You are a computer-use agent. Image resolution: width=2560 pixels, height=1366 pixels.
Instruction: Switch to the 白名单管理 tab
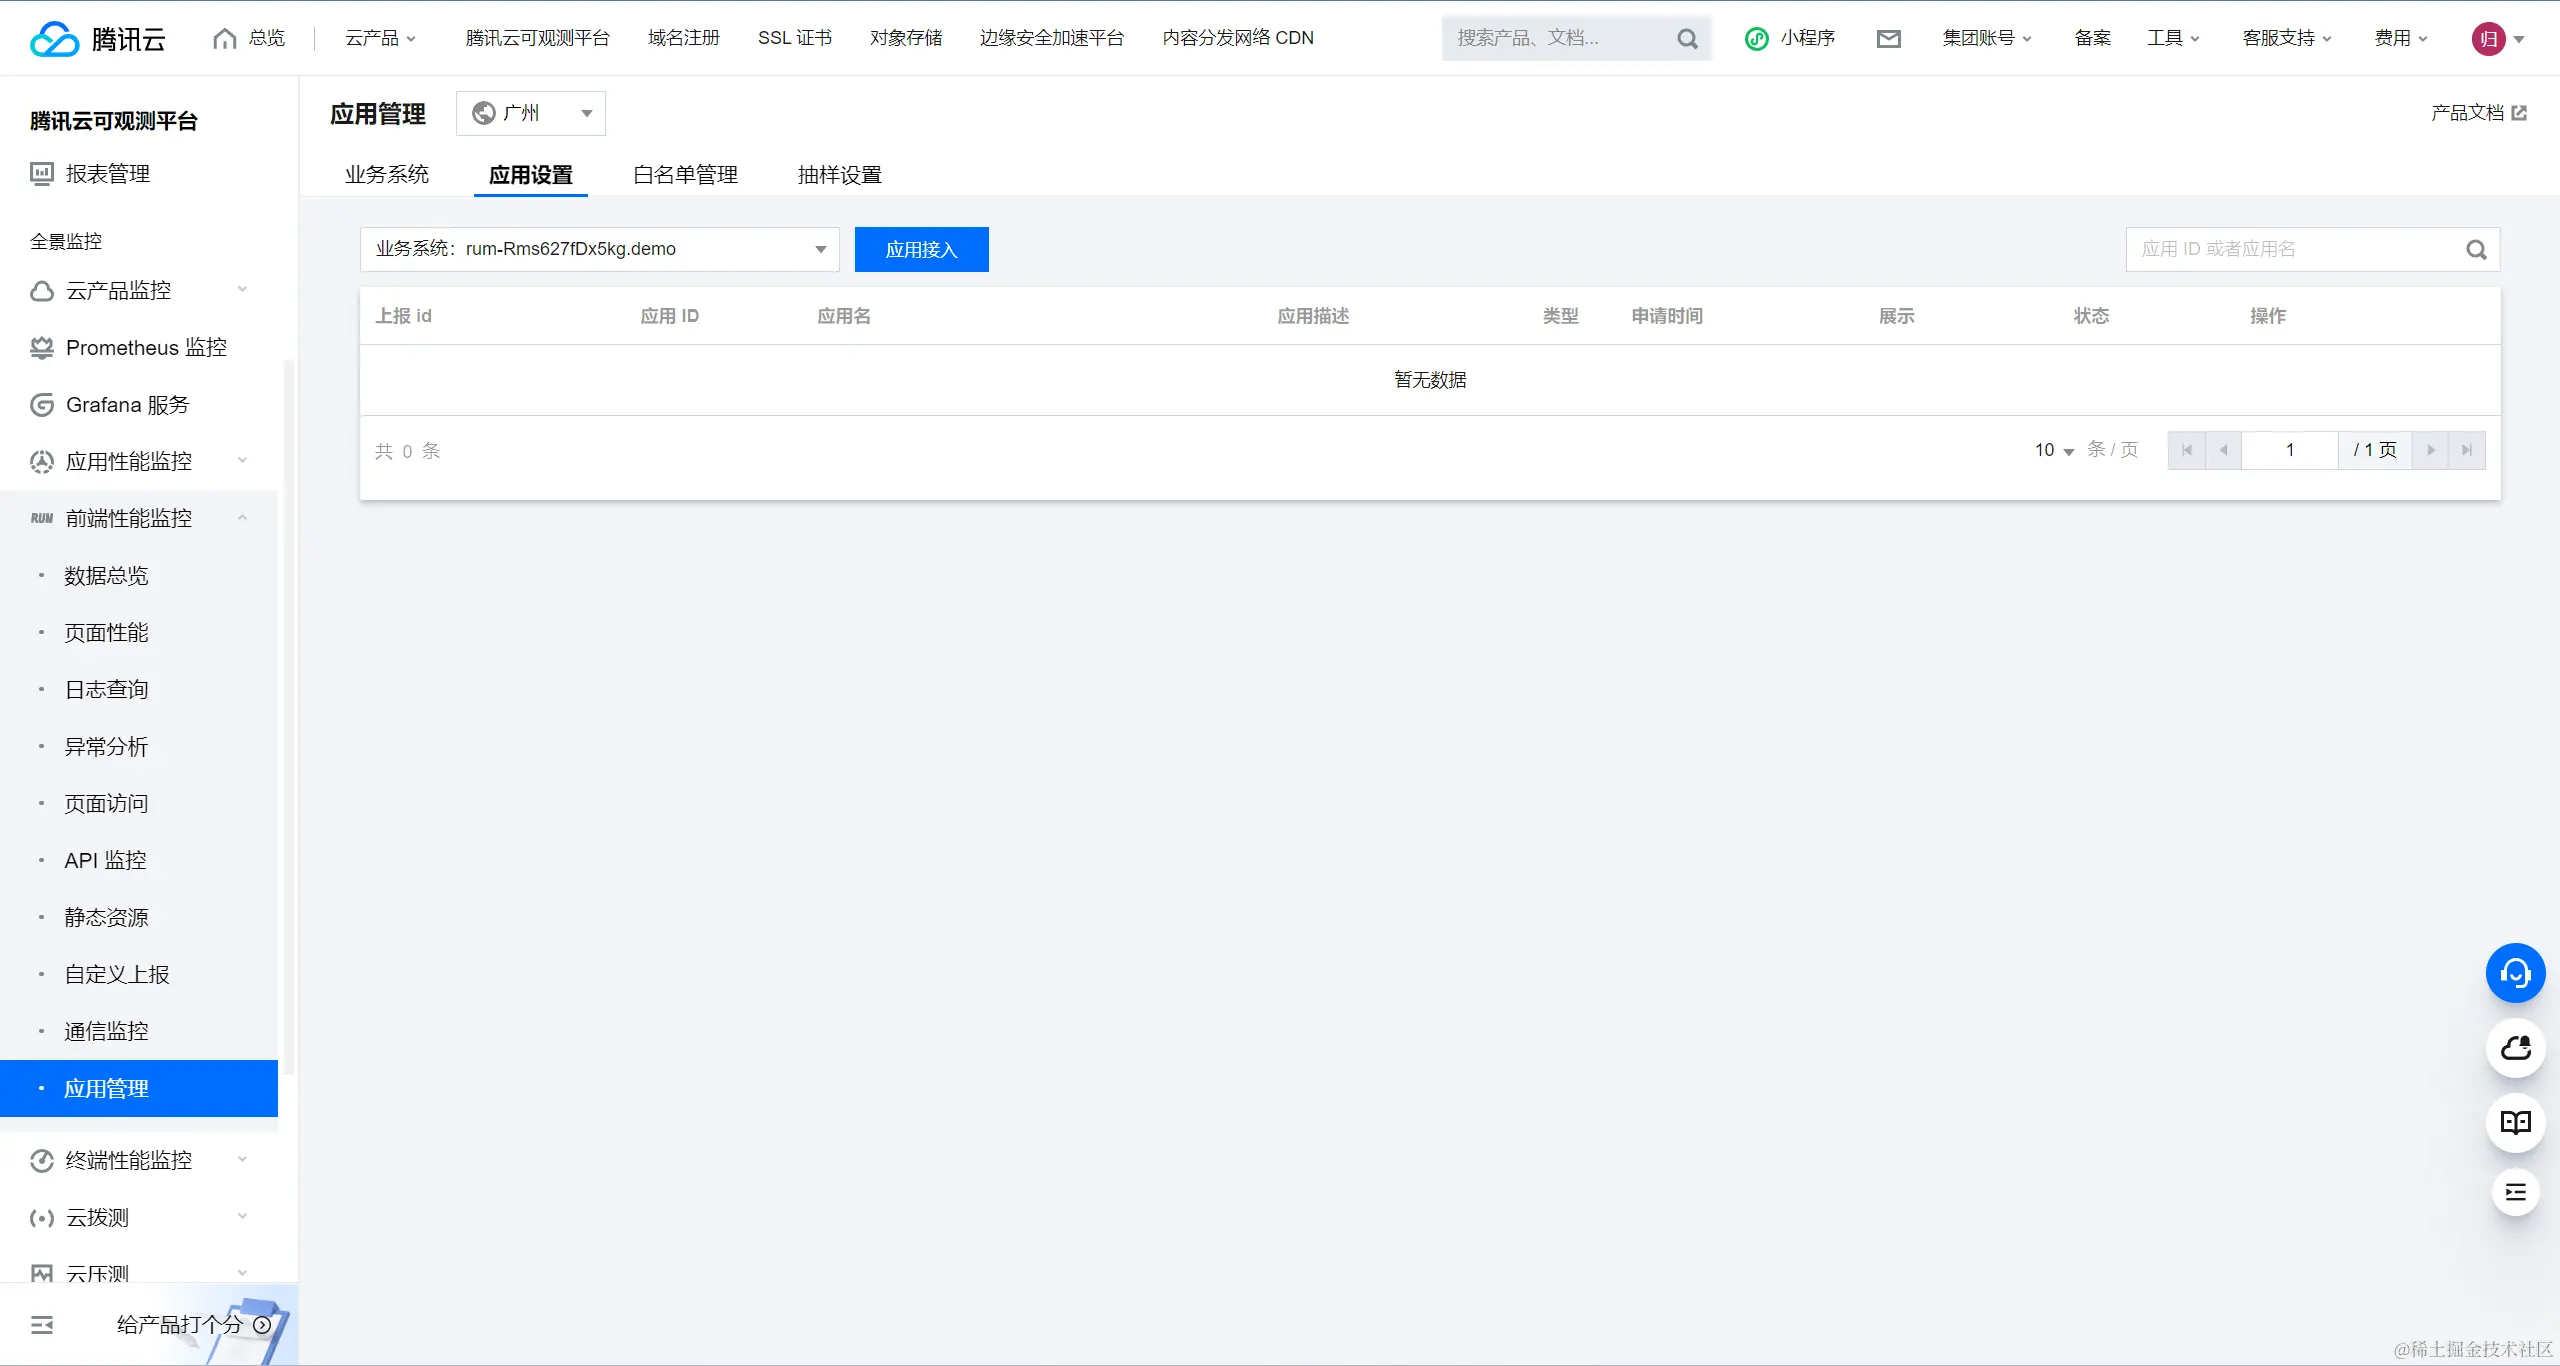click(x=684, y=174)
